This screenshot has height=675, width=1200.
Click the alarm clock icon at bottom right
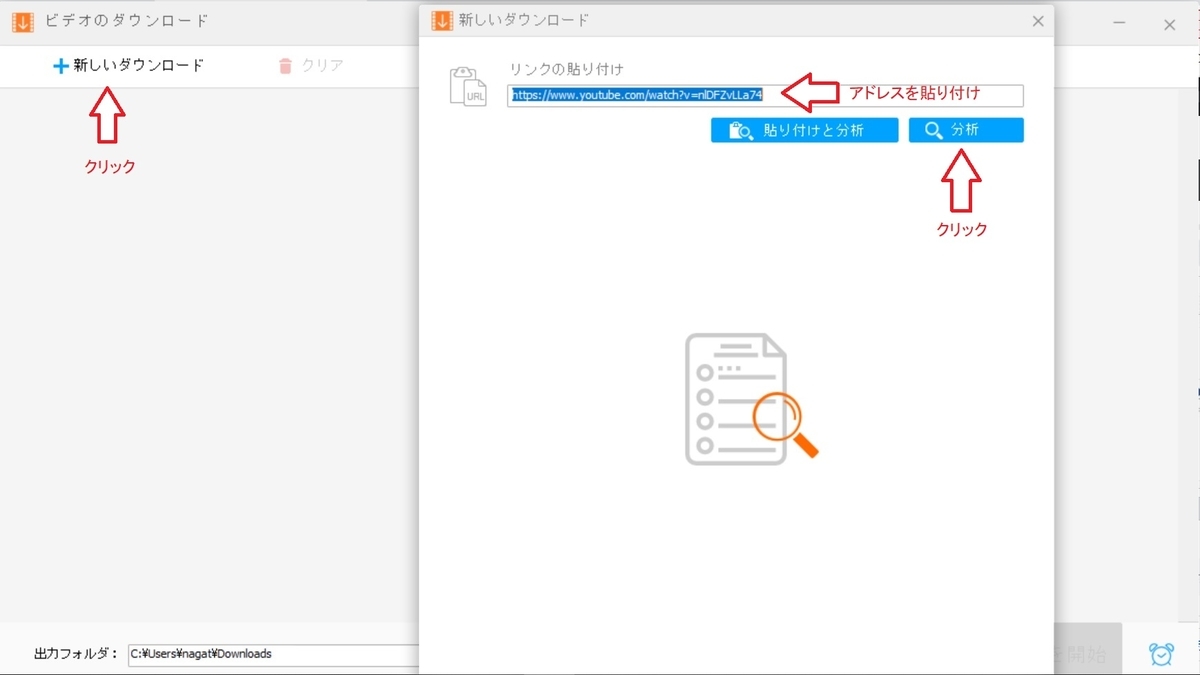pyautogui.click(x=1161, y=654)
